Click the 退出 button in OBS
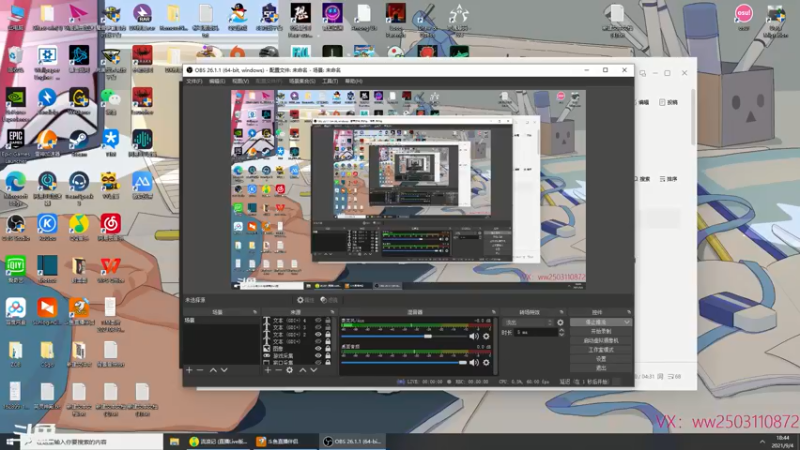Image resolution: width=800 pixels, height=450 pixels. (601, 368)
